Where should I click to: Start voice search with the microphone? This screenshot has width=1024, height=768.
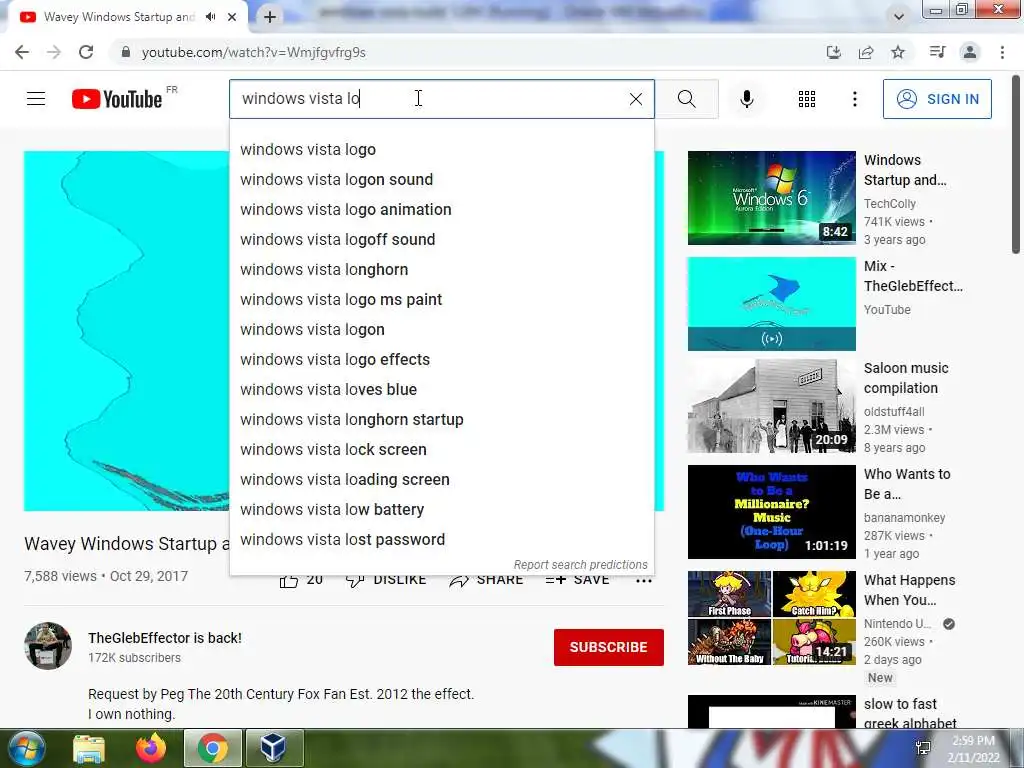[746, 99]
